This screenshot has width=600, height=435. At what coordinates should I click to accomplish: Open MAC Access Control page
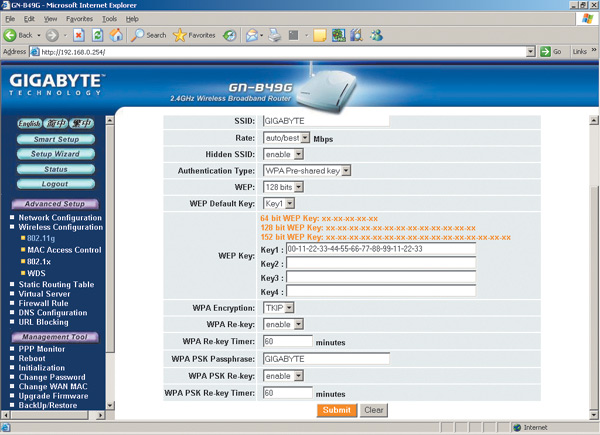tap(64, 250)
